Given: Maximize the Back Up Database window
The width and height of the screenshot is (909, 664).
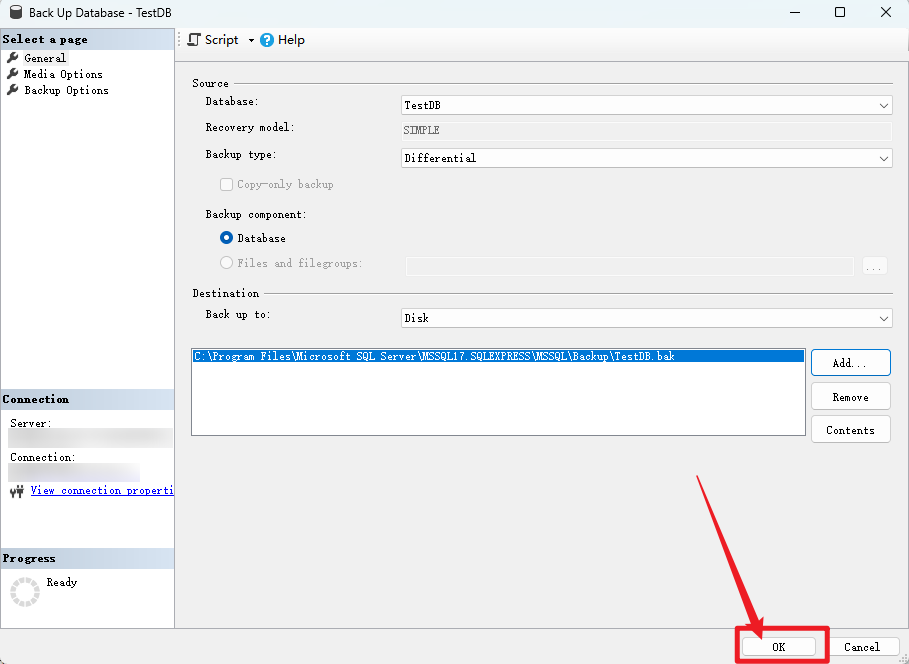Looking at the screenshot, I should pos(840,12).
